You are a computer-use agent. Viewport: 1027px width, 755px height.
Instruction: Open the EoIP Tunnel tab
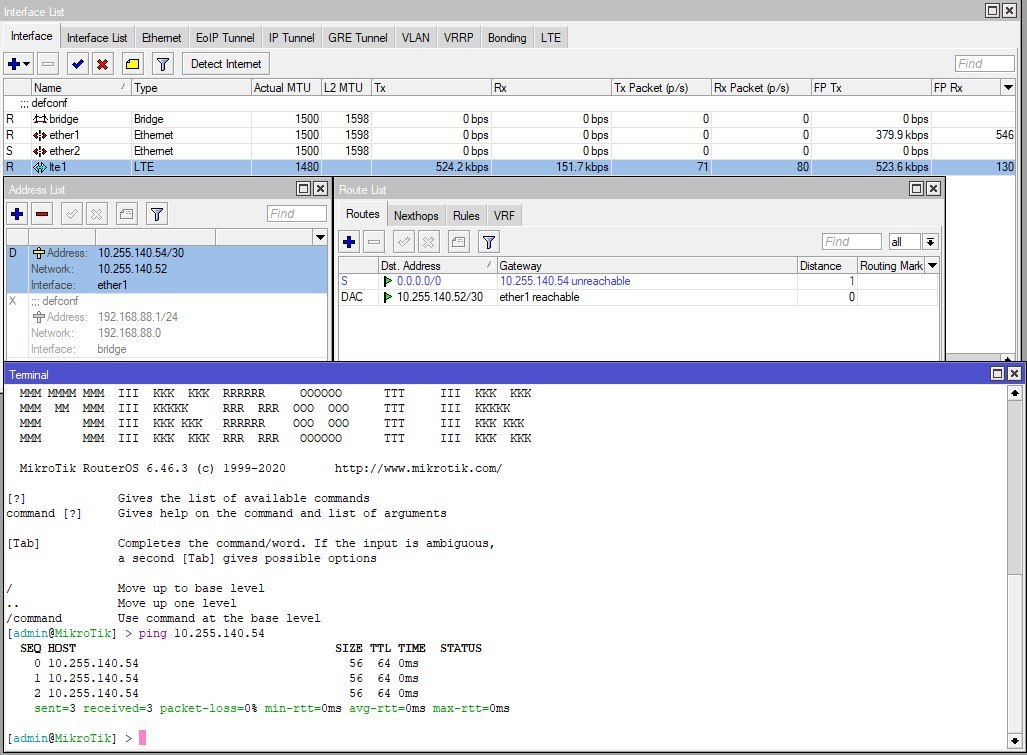click(x=225, y=38)
